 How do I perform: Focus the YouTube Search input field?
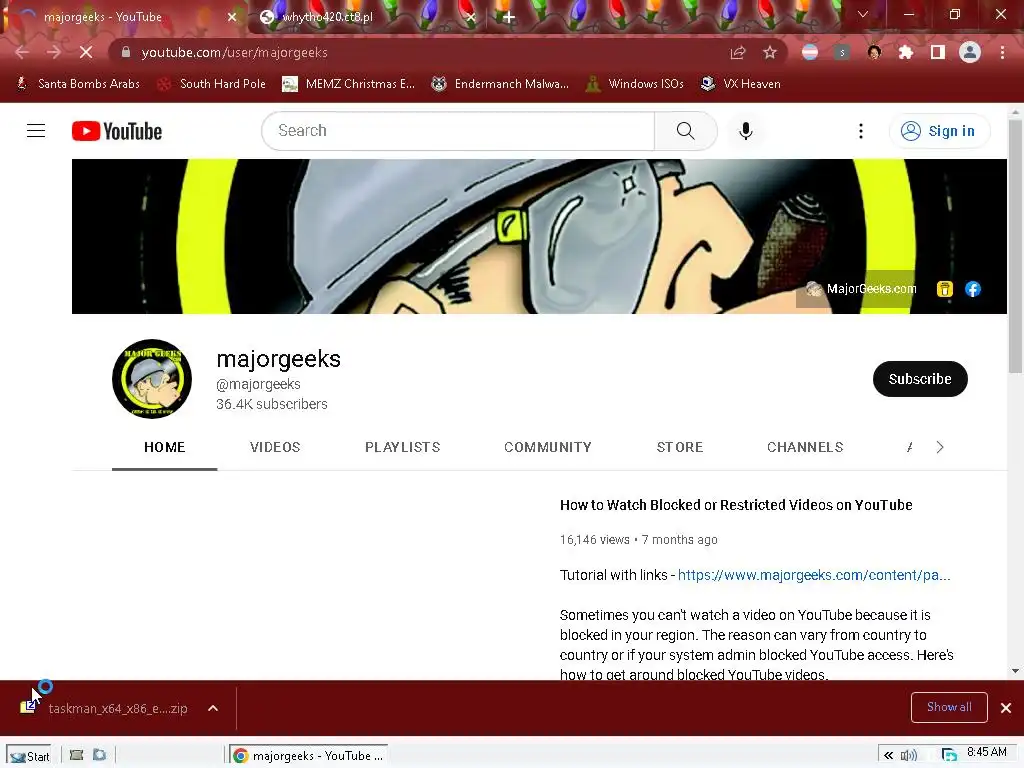458,131
